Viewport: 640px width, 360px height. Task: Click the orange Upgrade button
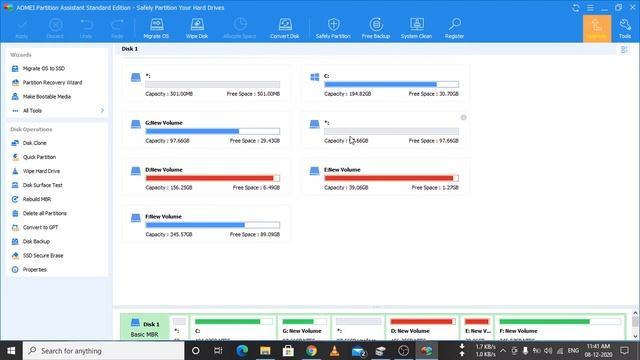coord(597,29)
